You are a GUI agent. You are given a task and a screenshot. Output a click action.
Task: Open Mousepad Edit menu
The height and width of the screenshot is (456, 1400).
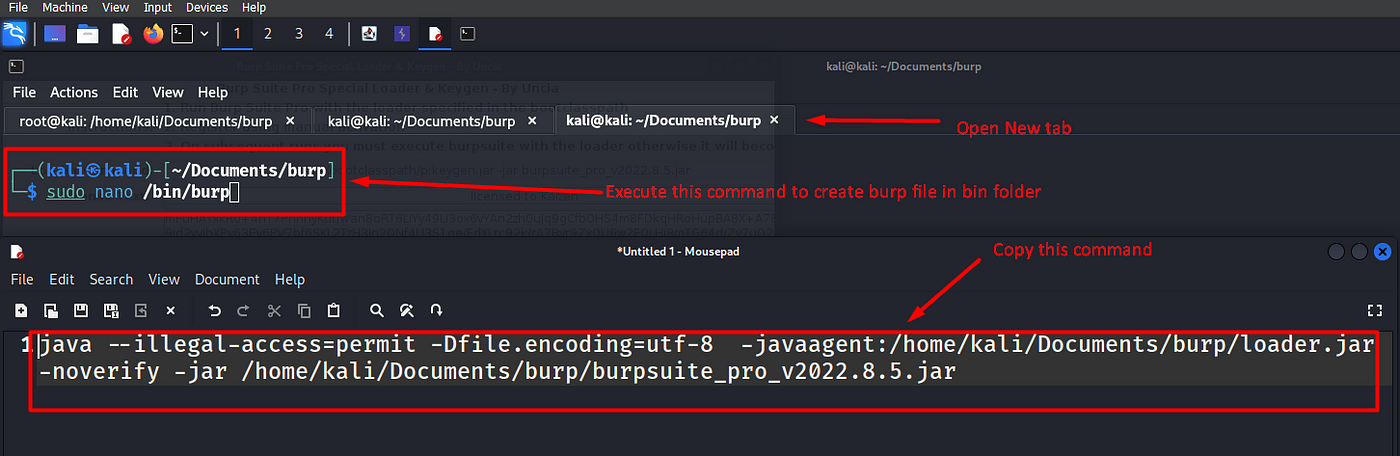[62, 279]
